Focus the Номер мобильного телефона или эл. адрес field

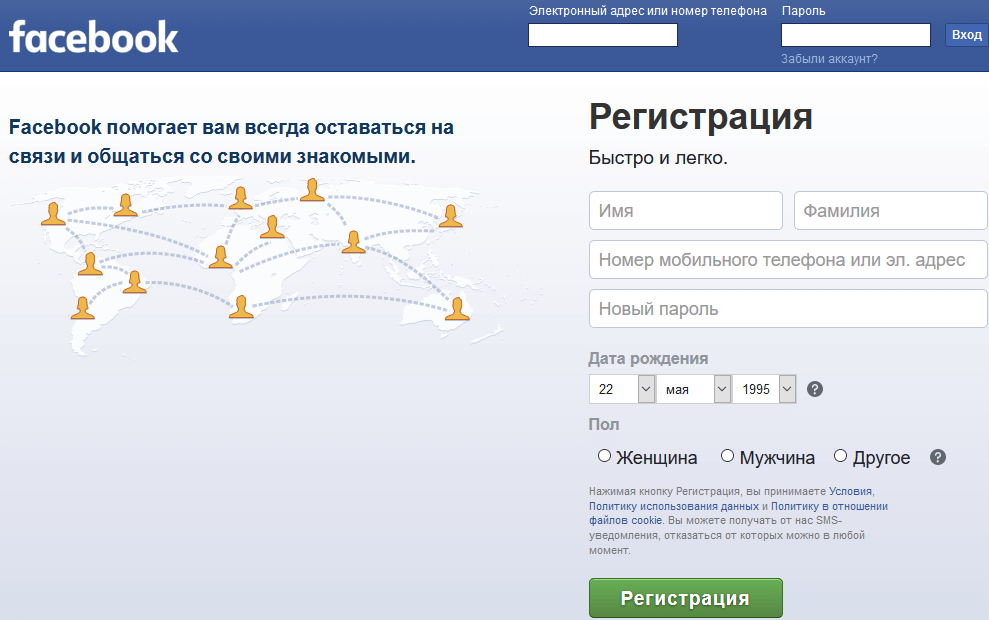pyautogui.click(x=788, y=259)
